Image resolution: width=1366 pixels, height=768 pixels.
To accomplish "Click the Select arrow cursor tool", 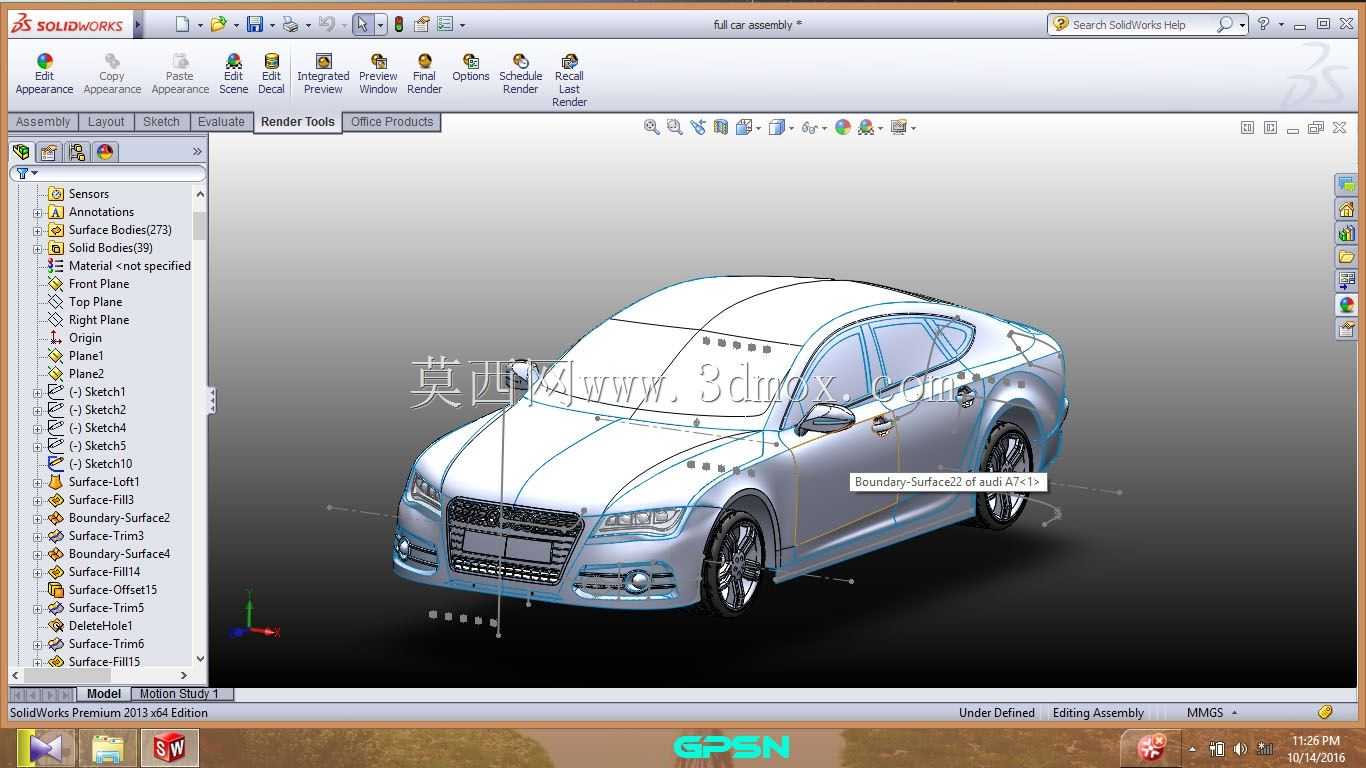I will (x=363, y=24).
